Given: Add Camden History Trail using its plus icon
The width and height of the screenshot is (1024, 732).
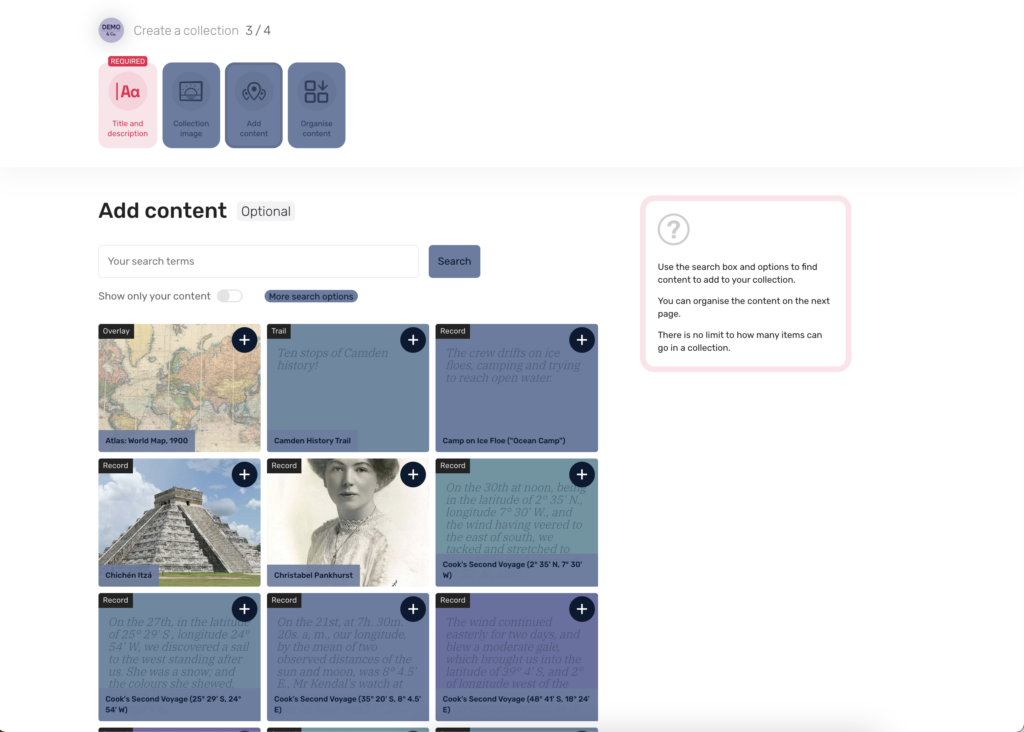Looking at the screenshot, I should coord(413,340).
